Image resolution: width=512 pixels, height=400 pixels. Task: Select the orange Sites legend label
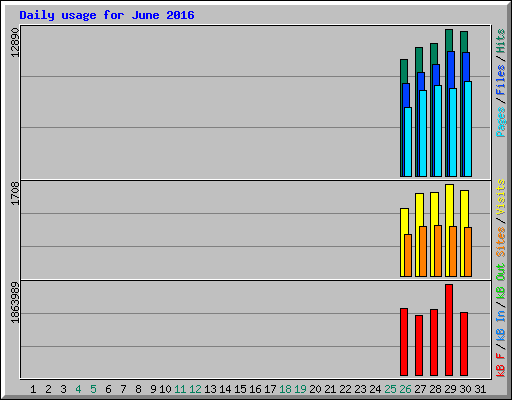coord(500,242)
